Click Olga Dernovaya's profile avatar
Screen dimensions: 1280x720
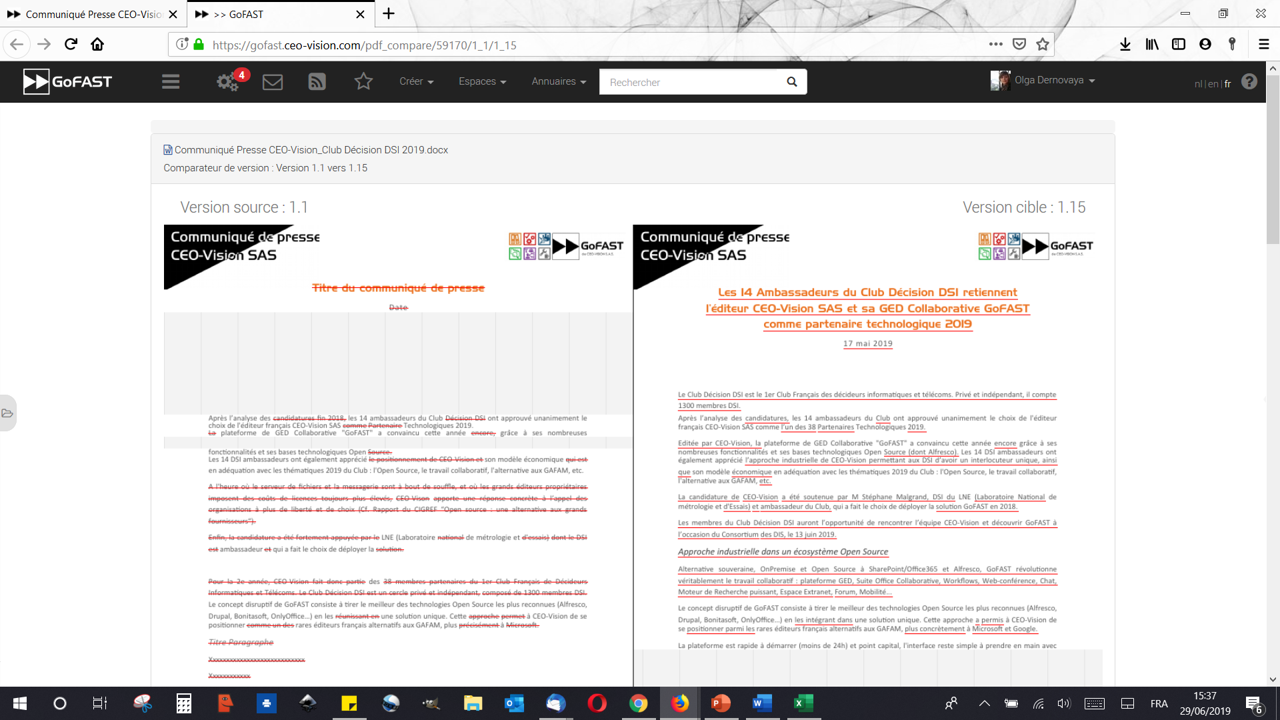pos(1000,81)
